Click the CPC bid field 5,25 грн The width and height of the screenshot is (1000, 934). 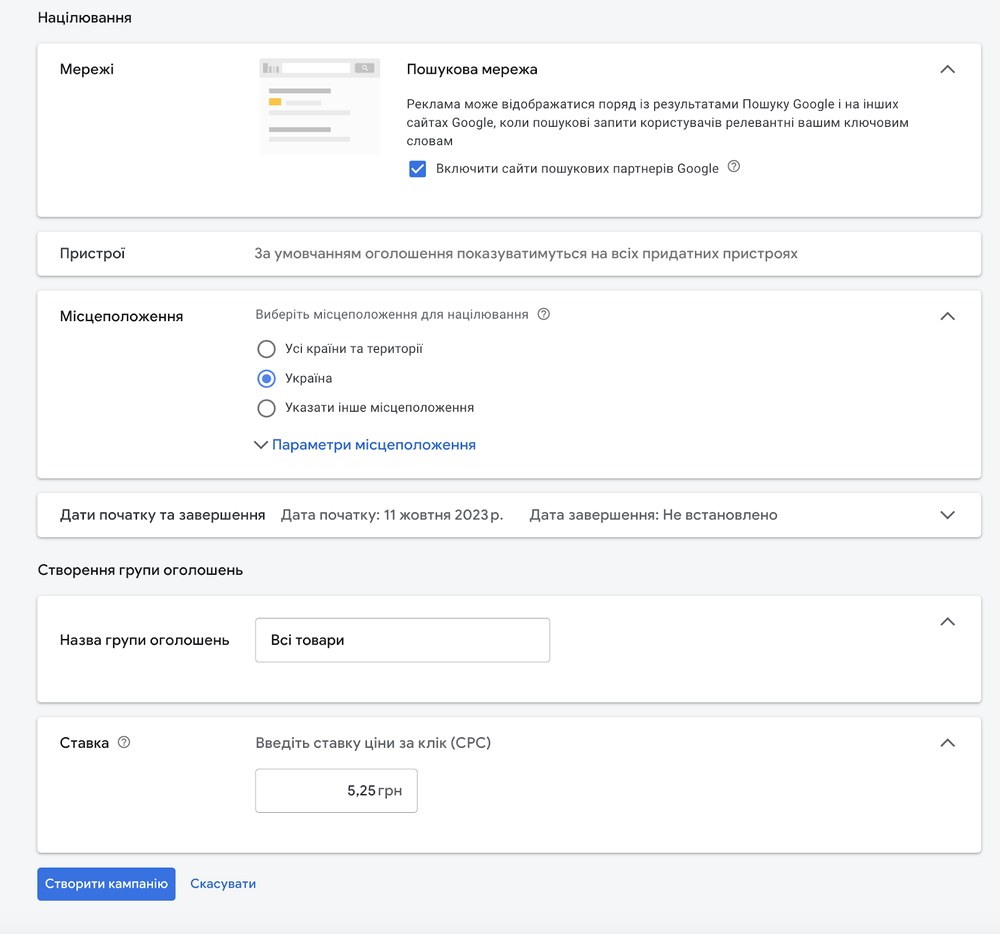pyautogui.click(x=337, y=791)
